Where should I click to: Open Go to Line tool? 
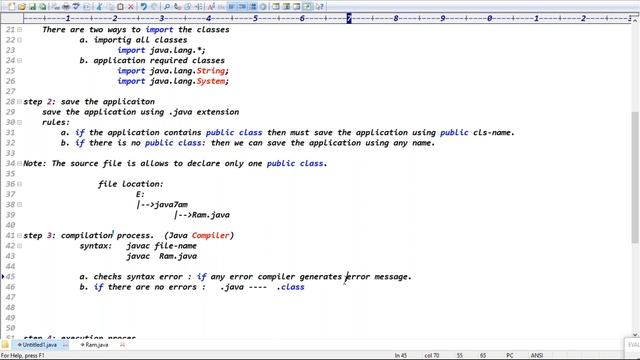198,7
